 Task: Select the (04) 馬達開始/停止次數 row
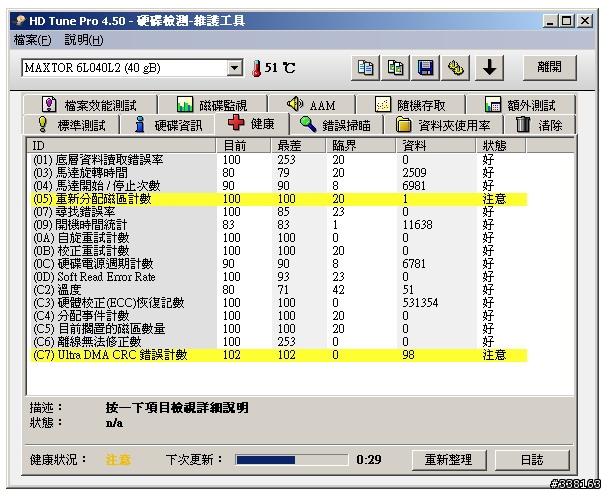coord(279,186)
